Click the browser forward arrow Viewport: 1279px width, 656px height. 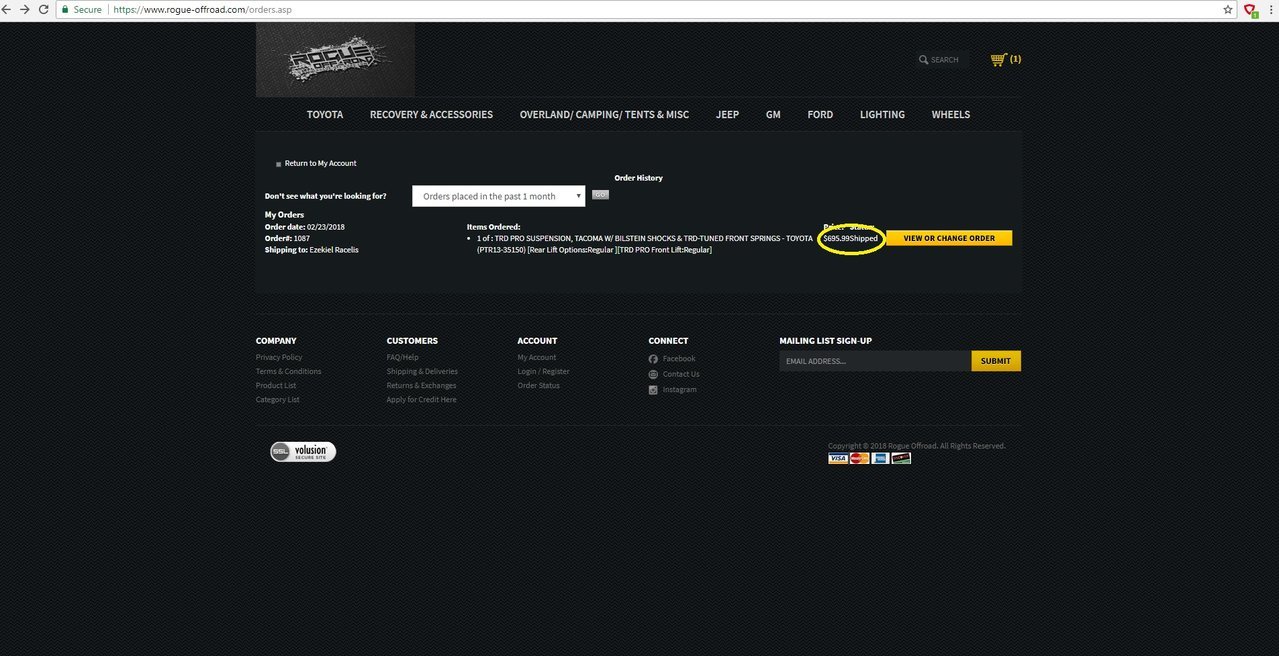[x=25, y=9]
